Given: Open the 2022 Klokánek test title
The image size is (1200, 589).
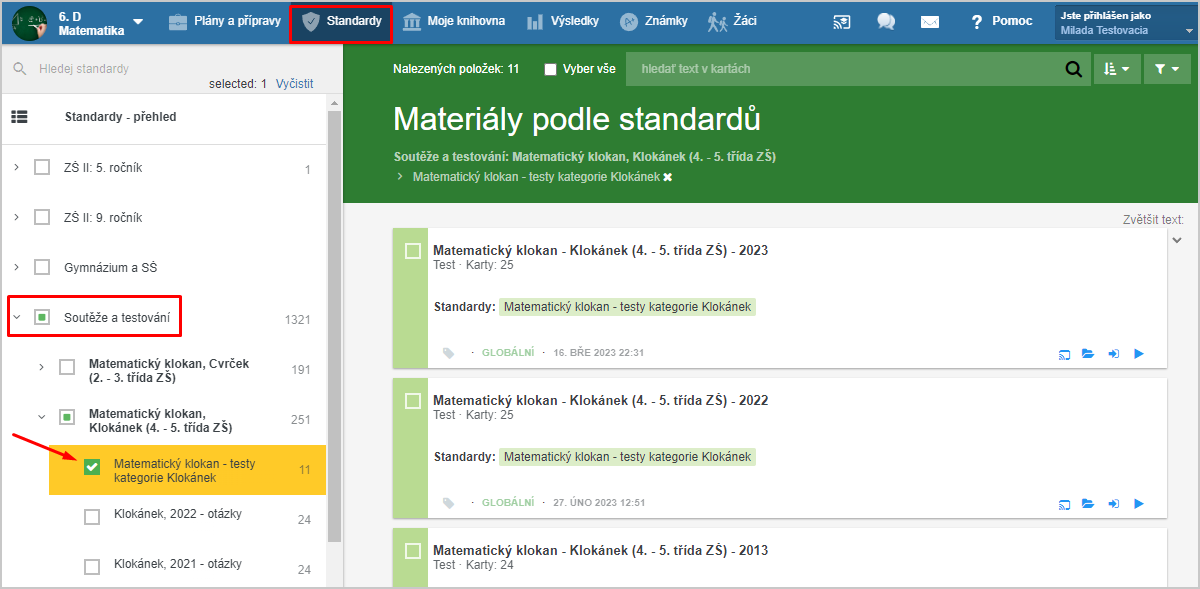Looking at the screenshot, I should (x=600, y=400).
